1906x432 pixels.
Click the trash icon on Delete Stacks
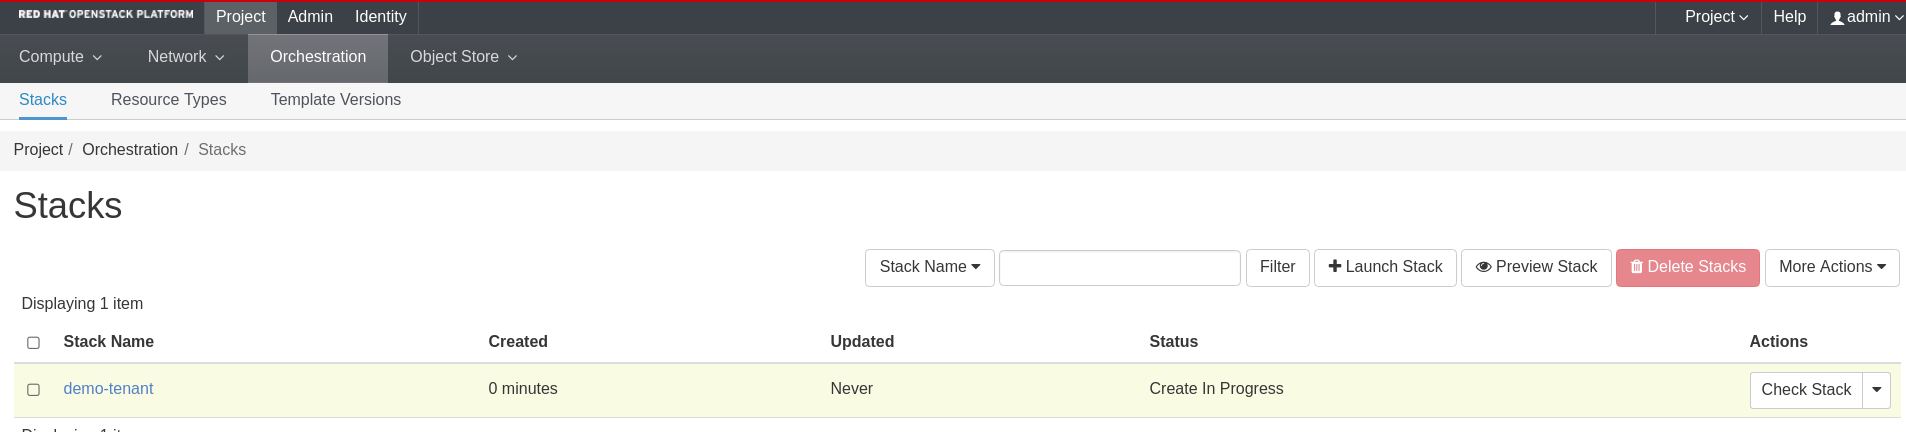[x=1637, y=267]
